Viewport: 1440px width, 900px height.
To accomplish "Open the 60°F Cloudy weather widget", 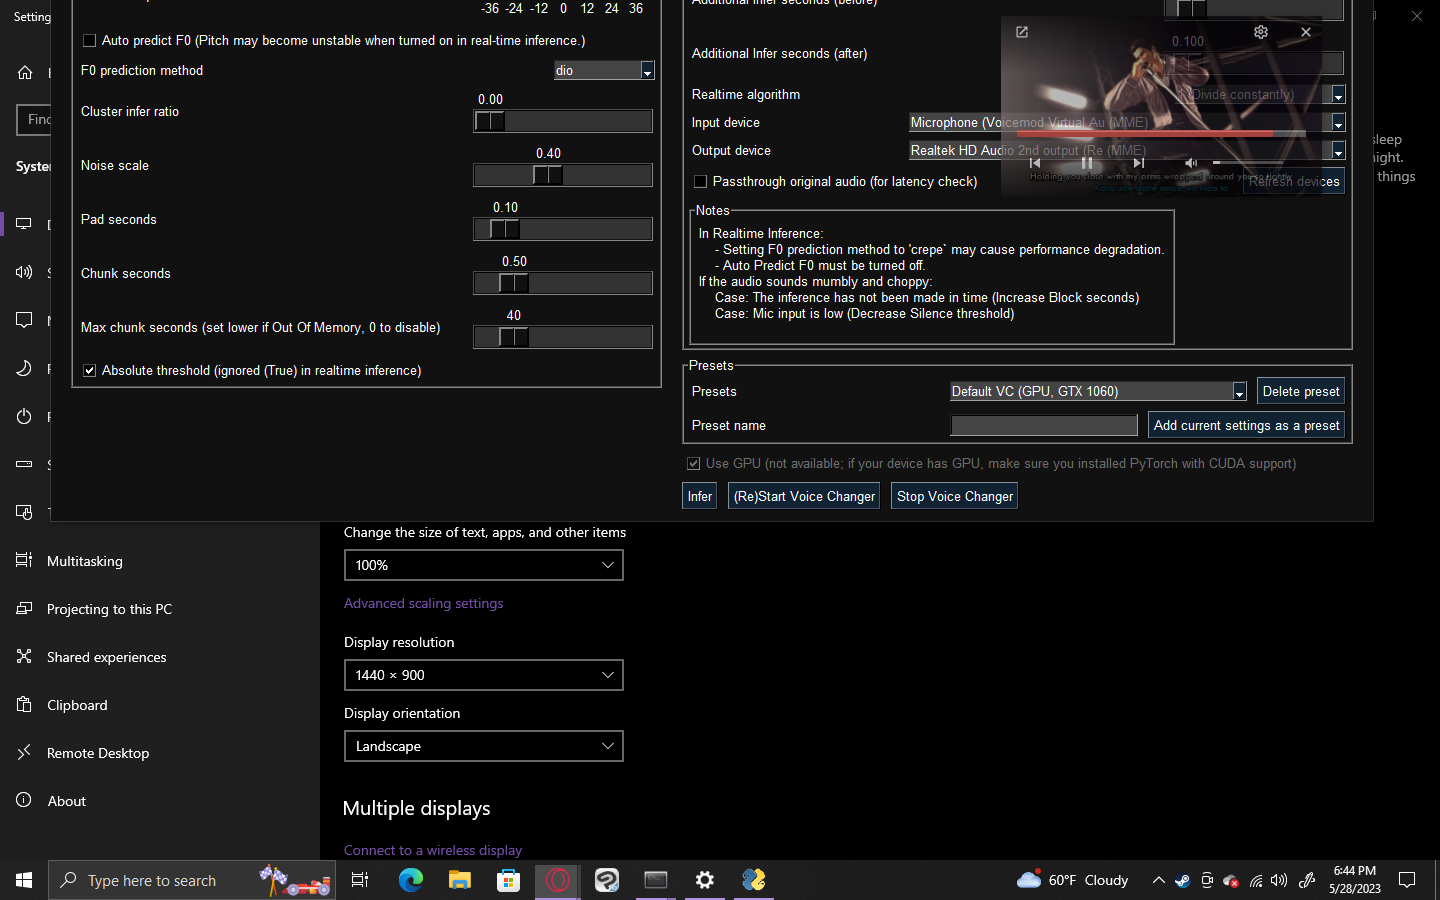I will click(1072, 880).
